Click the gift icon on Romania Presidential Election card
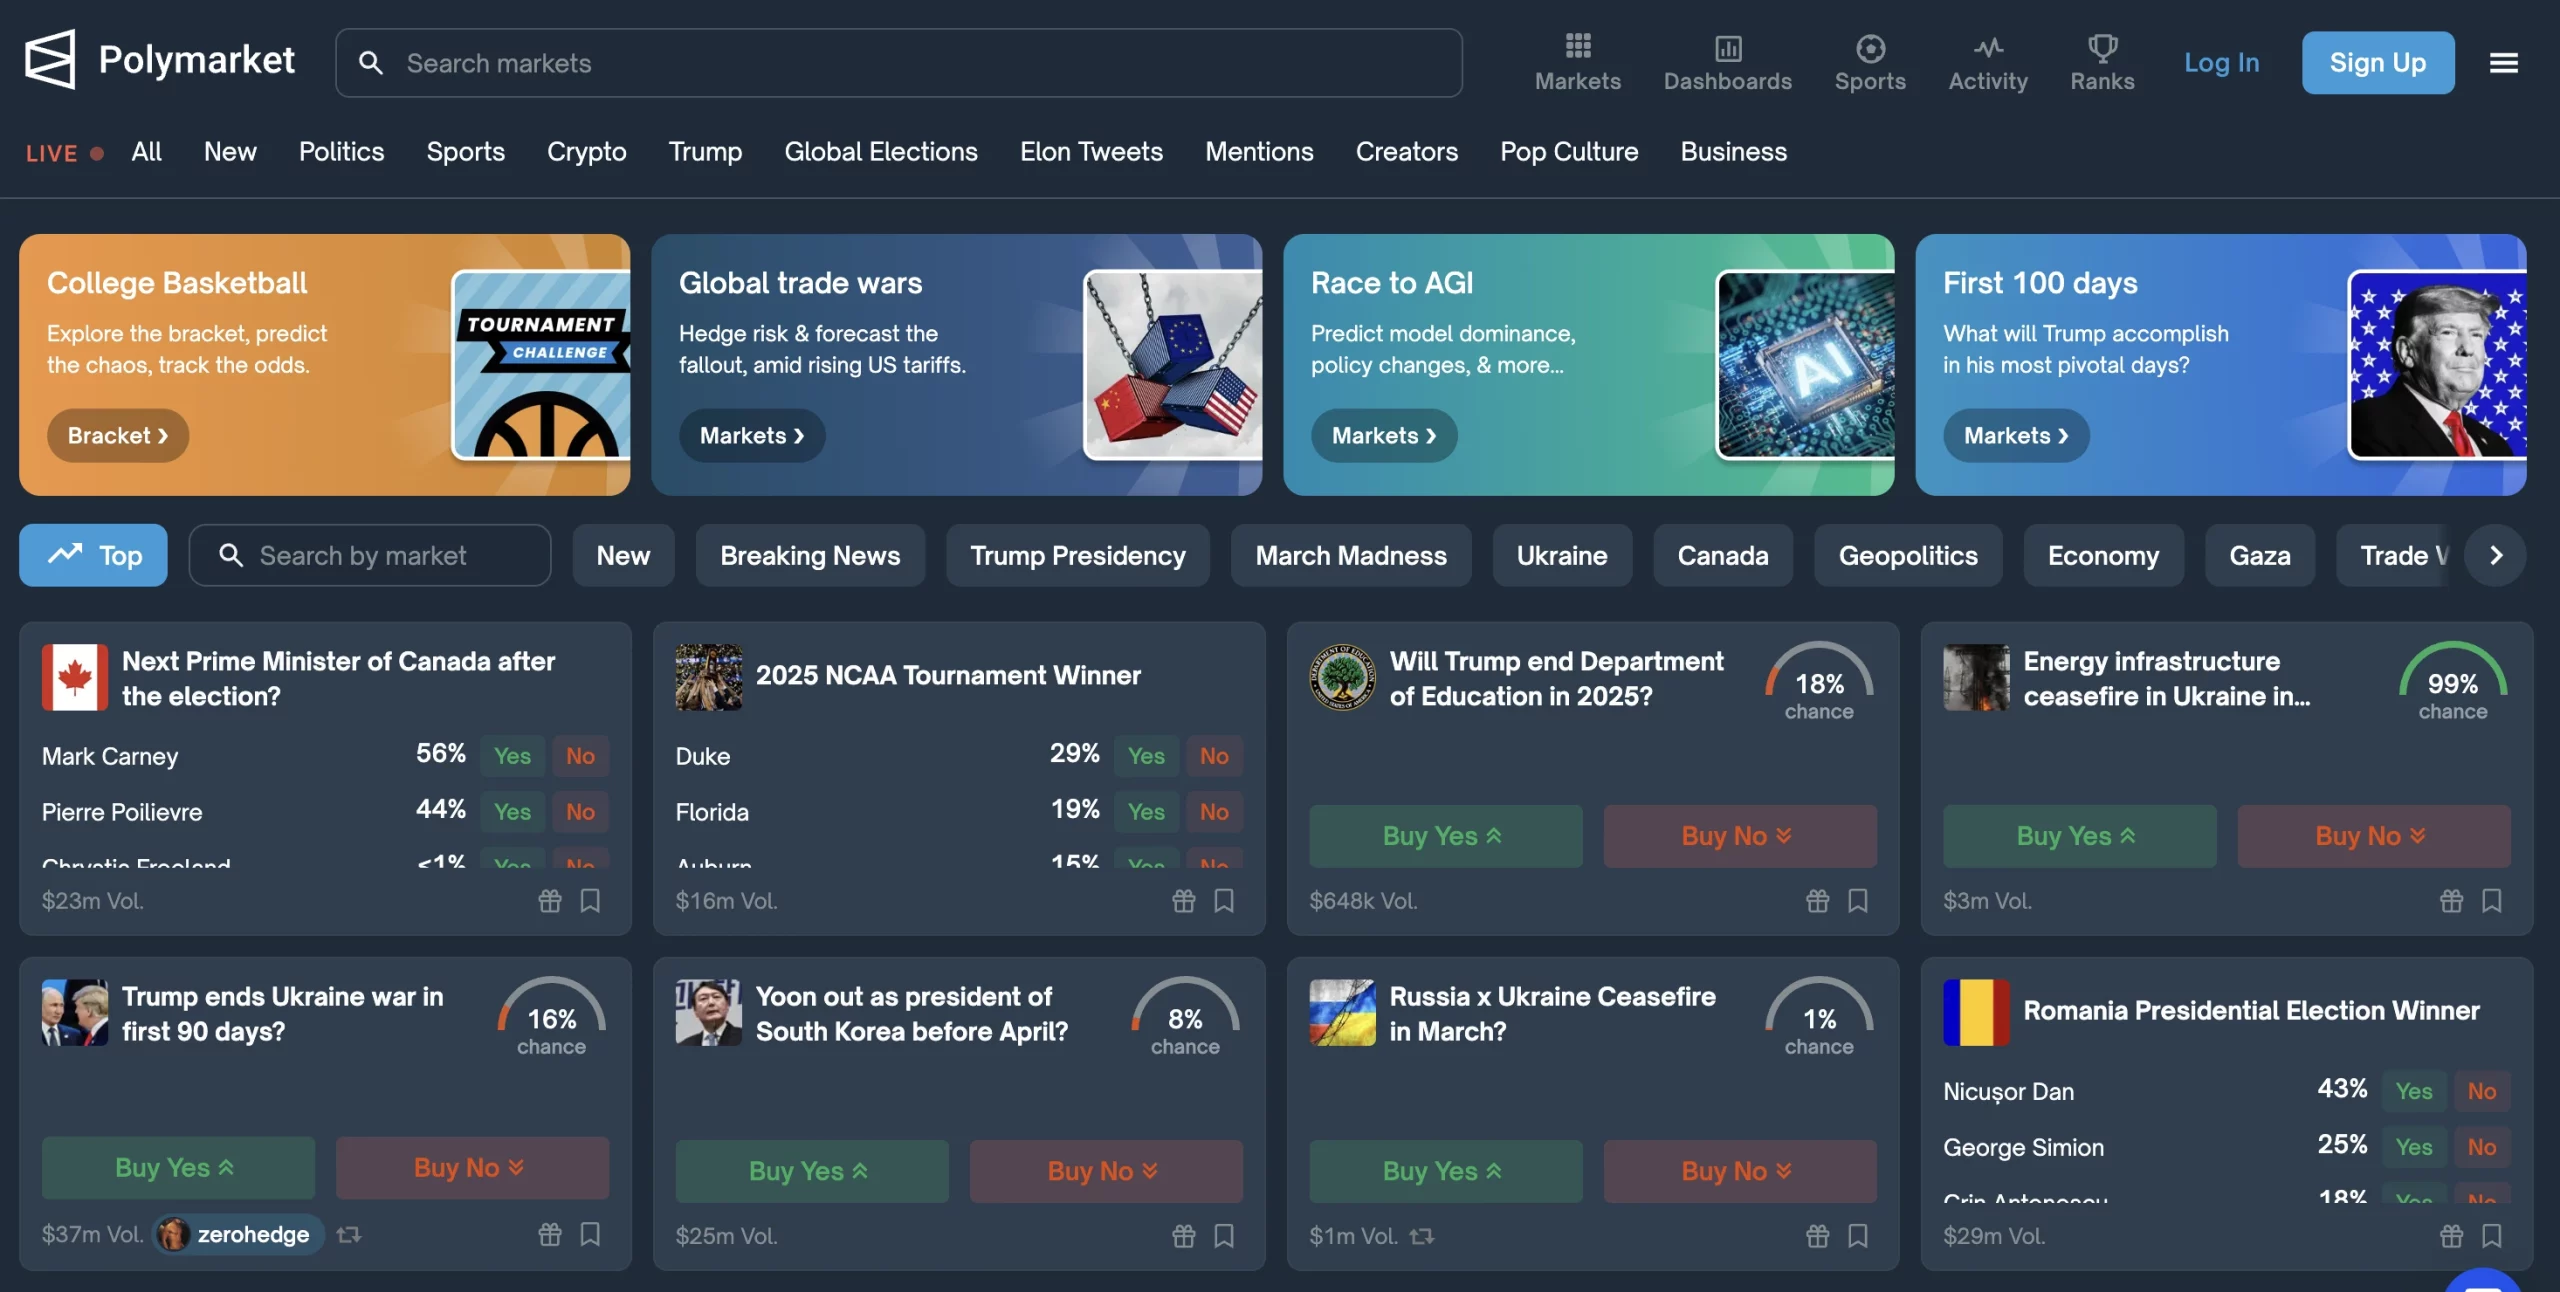 [x=2451, y=1236]
